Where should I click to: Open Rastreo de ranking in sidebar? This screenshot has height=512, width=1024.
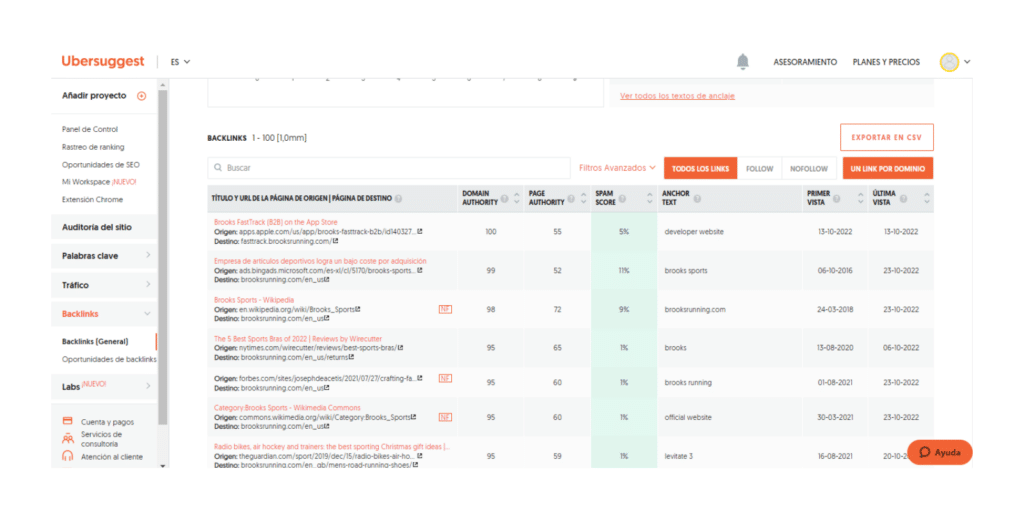93,147
